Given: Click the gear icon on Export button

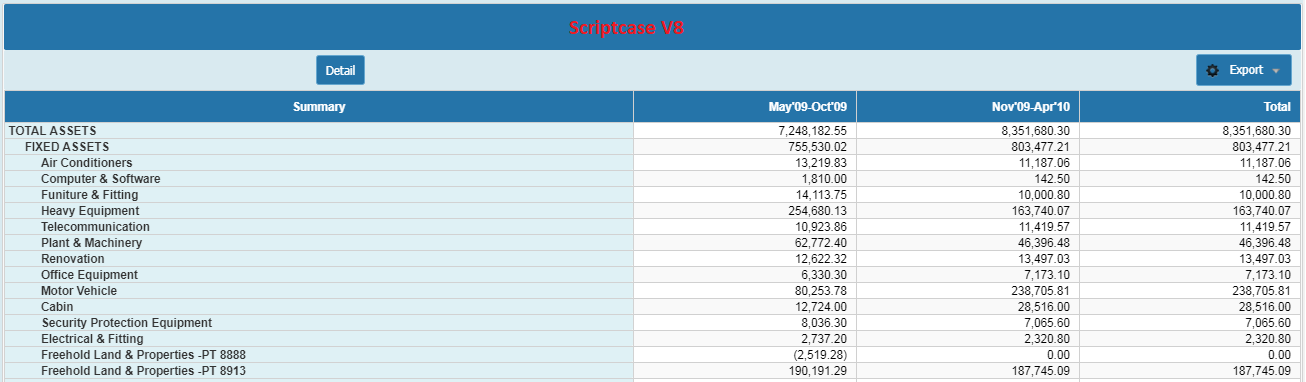Looking at the screenshot, I should [1213, 70].
